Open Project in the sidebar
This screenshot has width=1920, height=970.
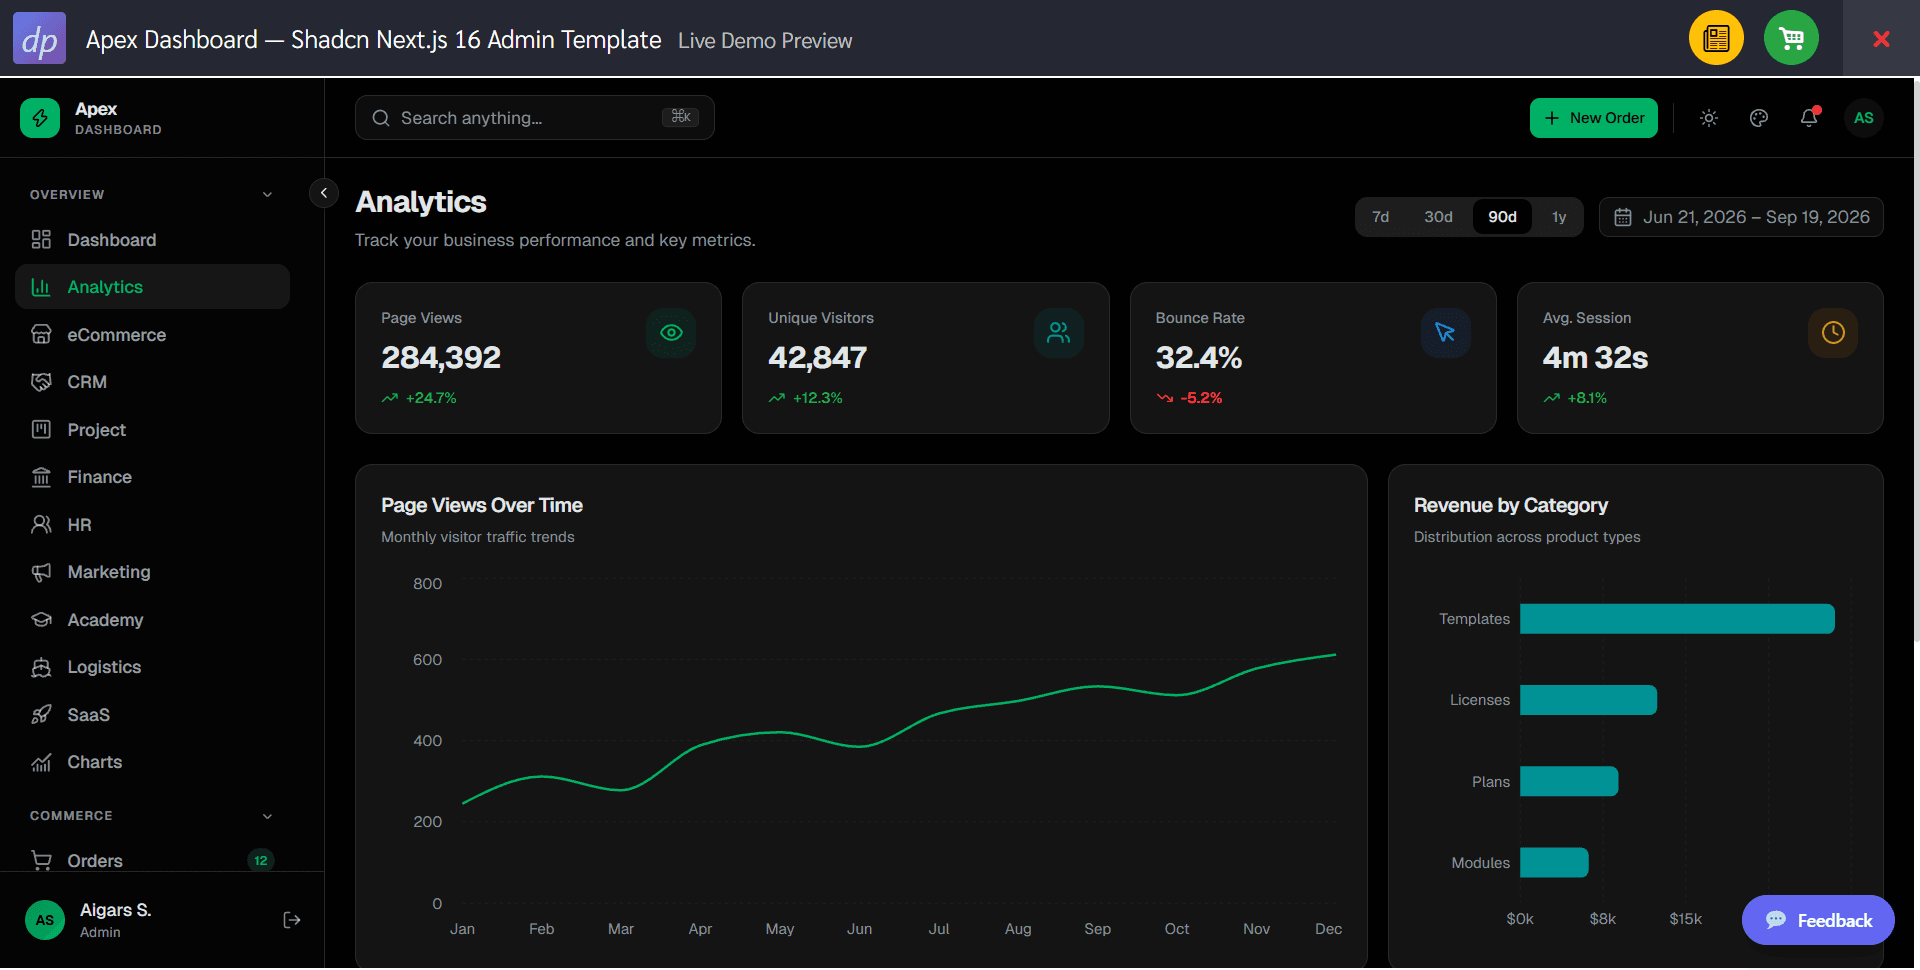pyautogui.click(x=152, y=430)
